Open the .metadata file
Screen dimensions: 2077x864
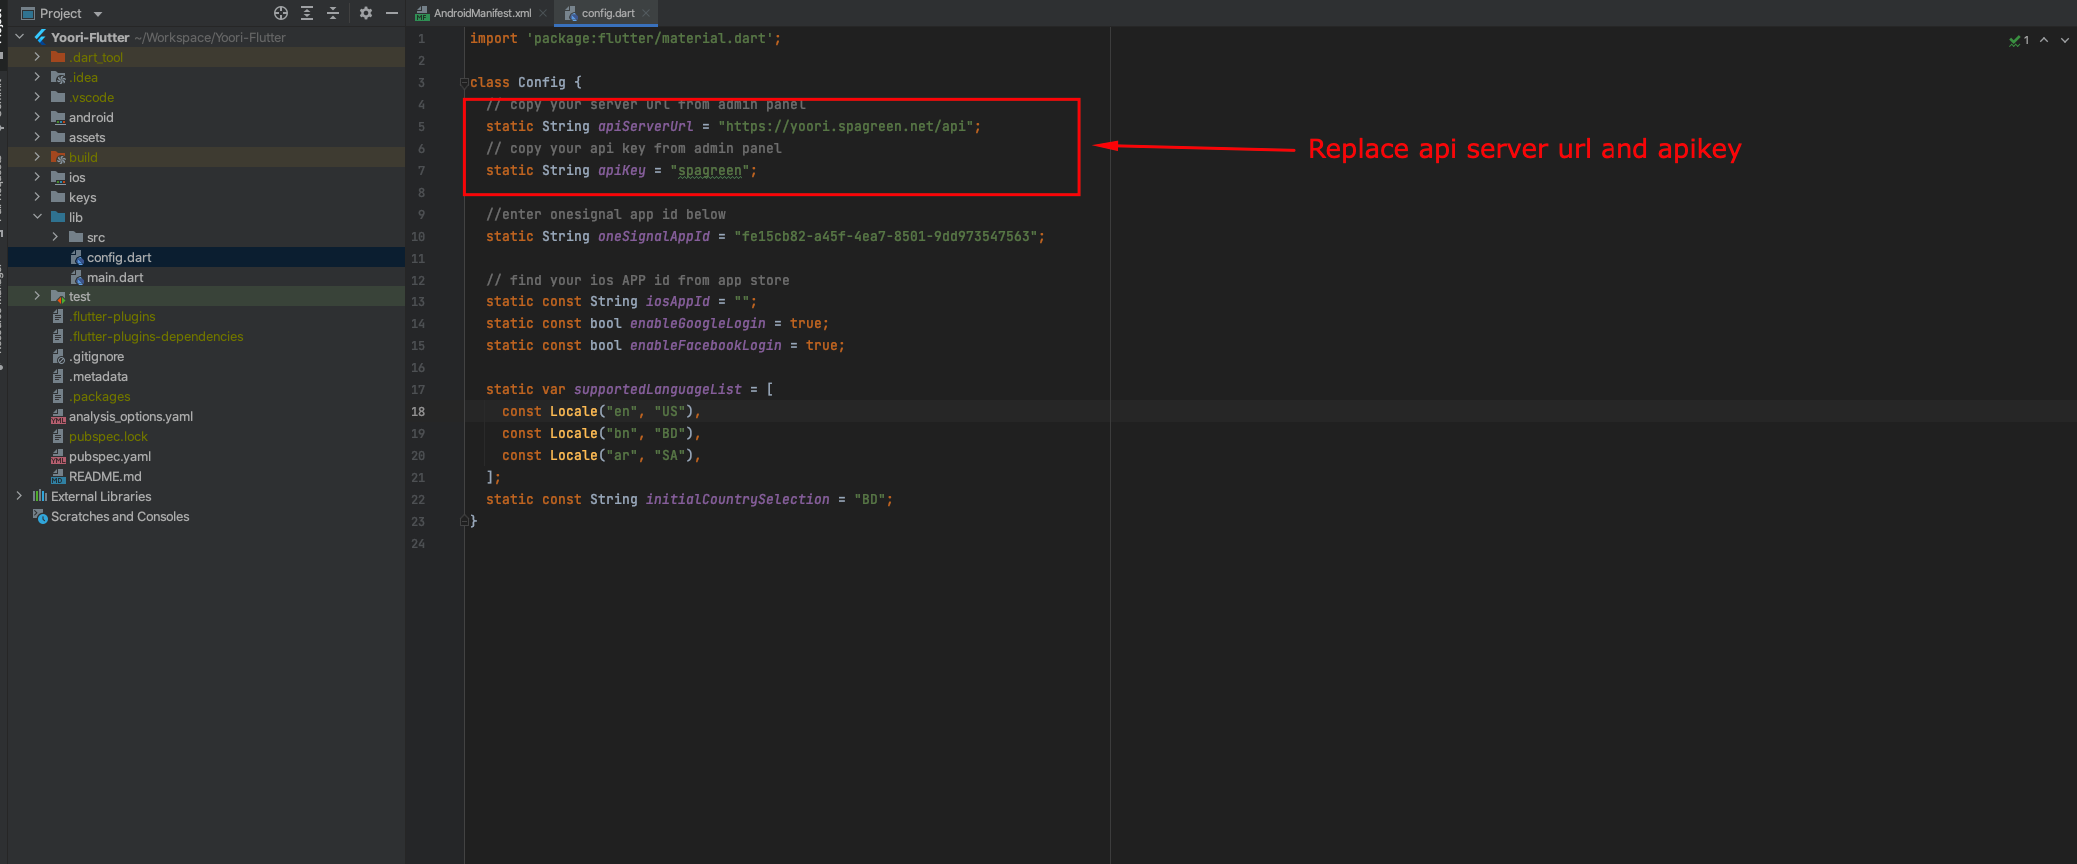pyautogui.click(x=98, y=376)
